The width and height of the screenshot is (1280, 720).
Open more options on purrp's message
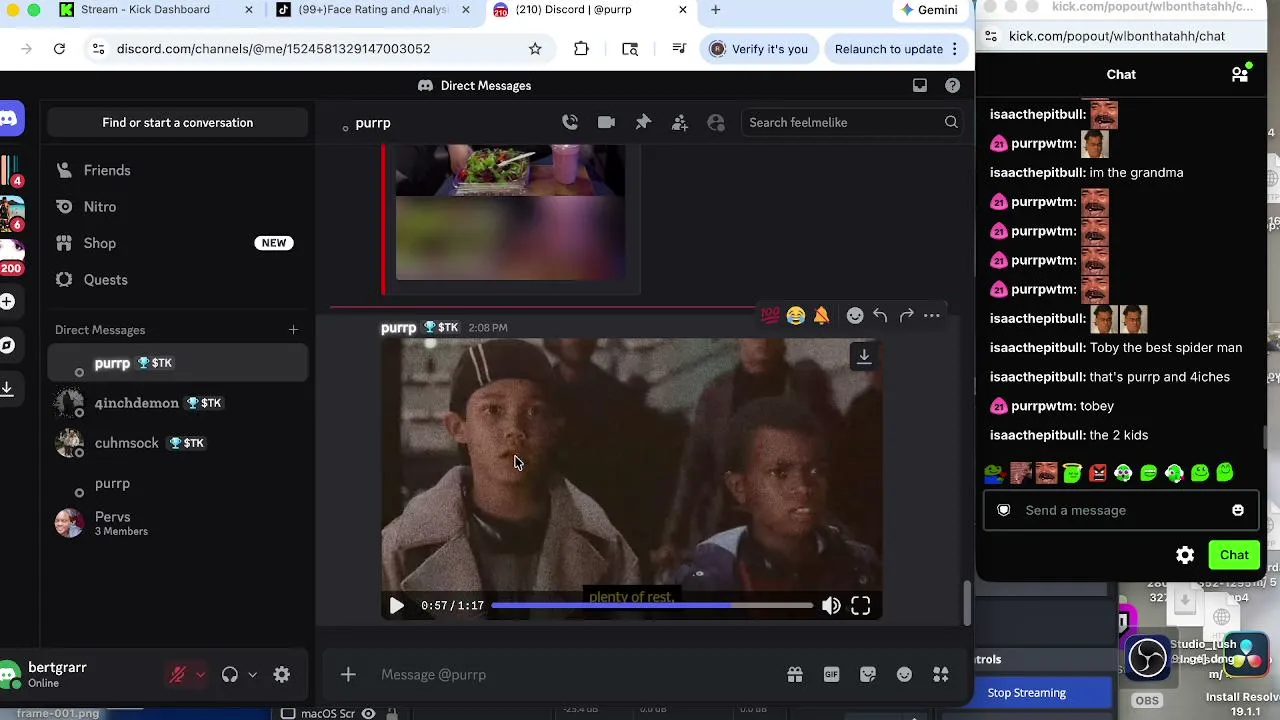pyautogui.click(x=931, y=316)
